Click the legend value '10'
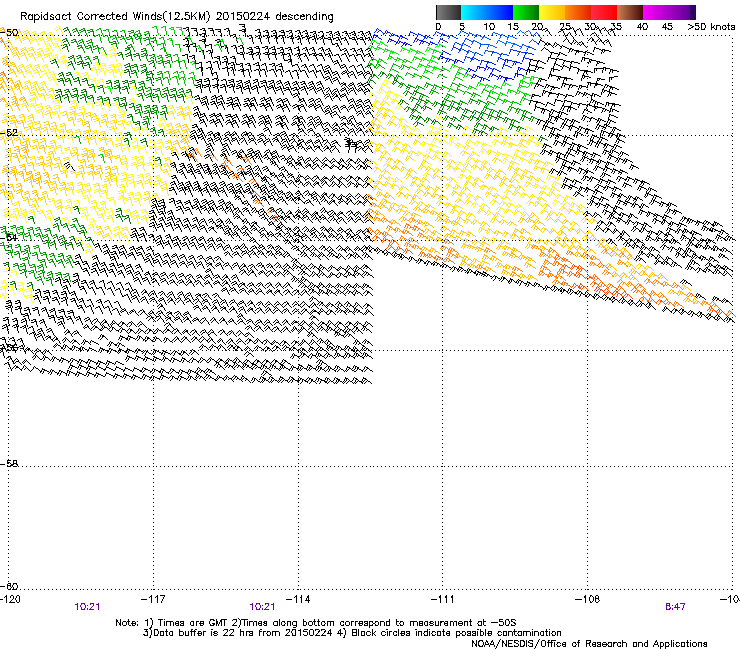740x650 pixels. [489, 27]
